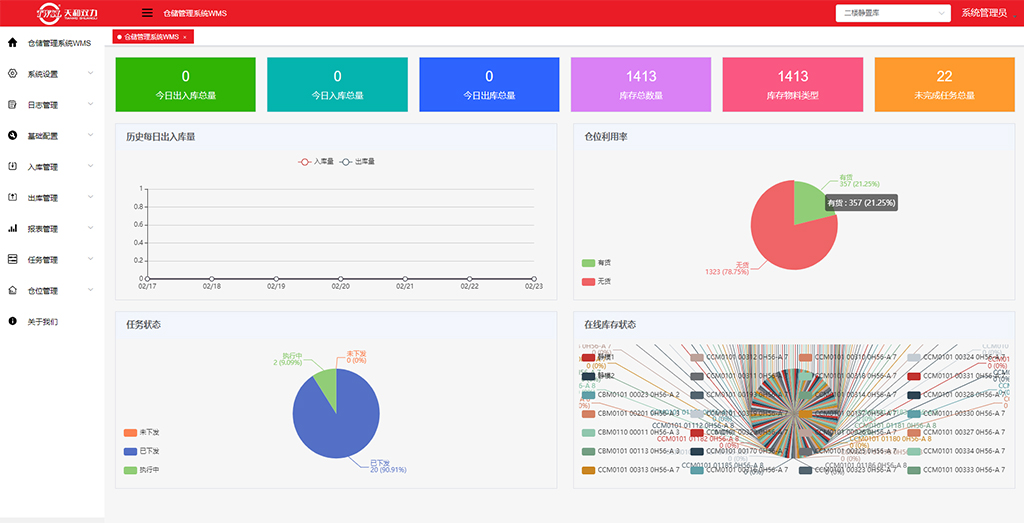Click the 入库管理 sidebar icon
This screenshot has width=1024, height=523.
(13, 167)
